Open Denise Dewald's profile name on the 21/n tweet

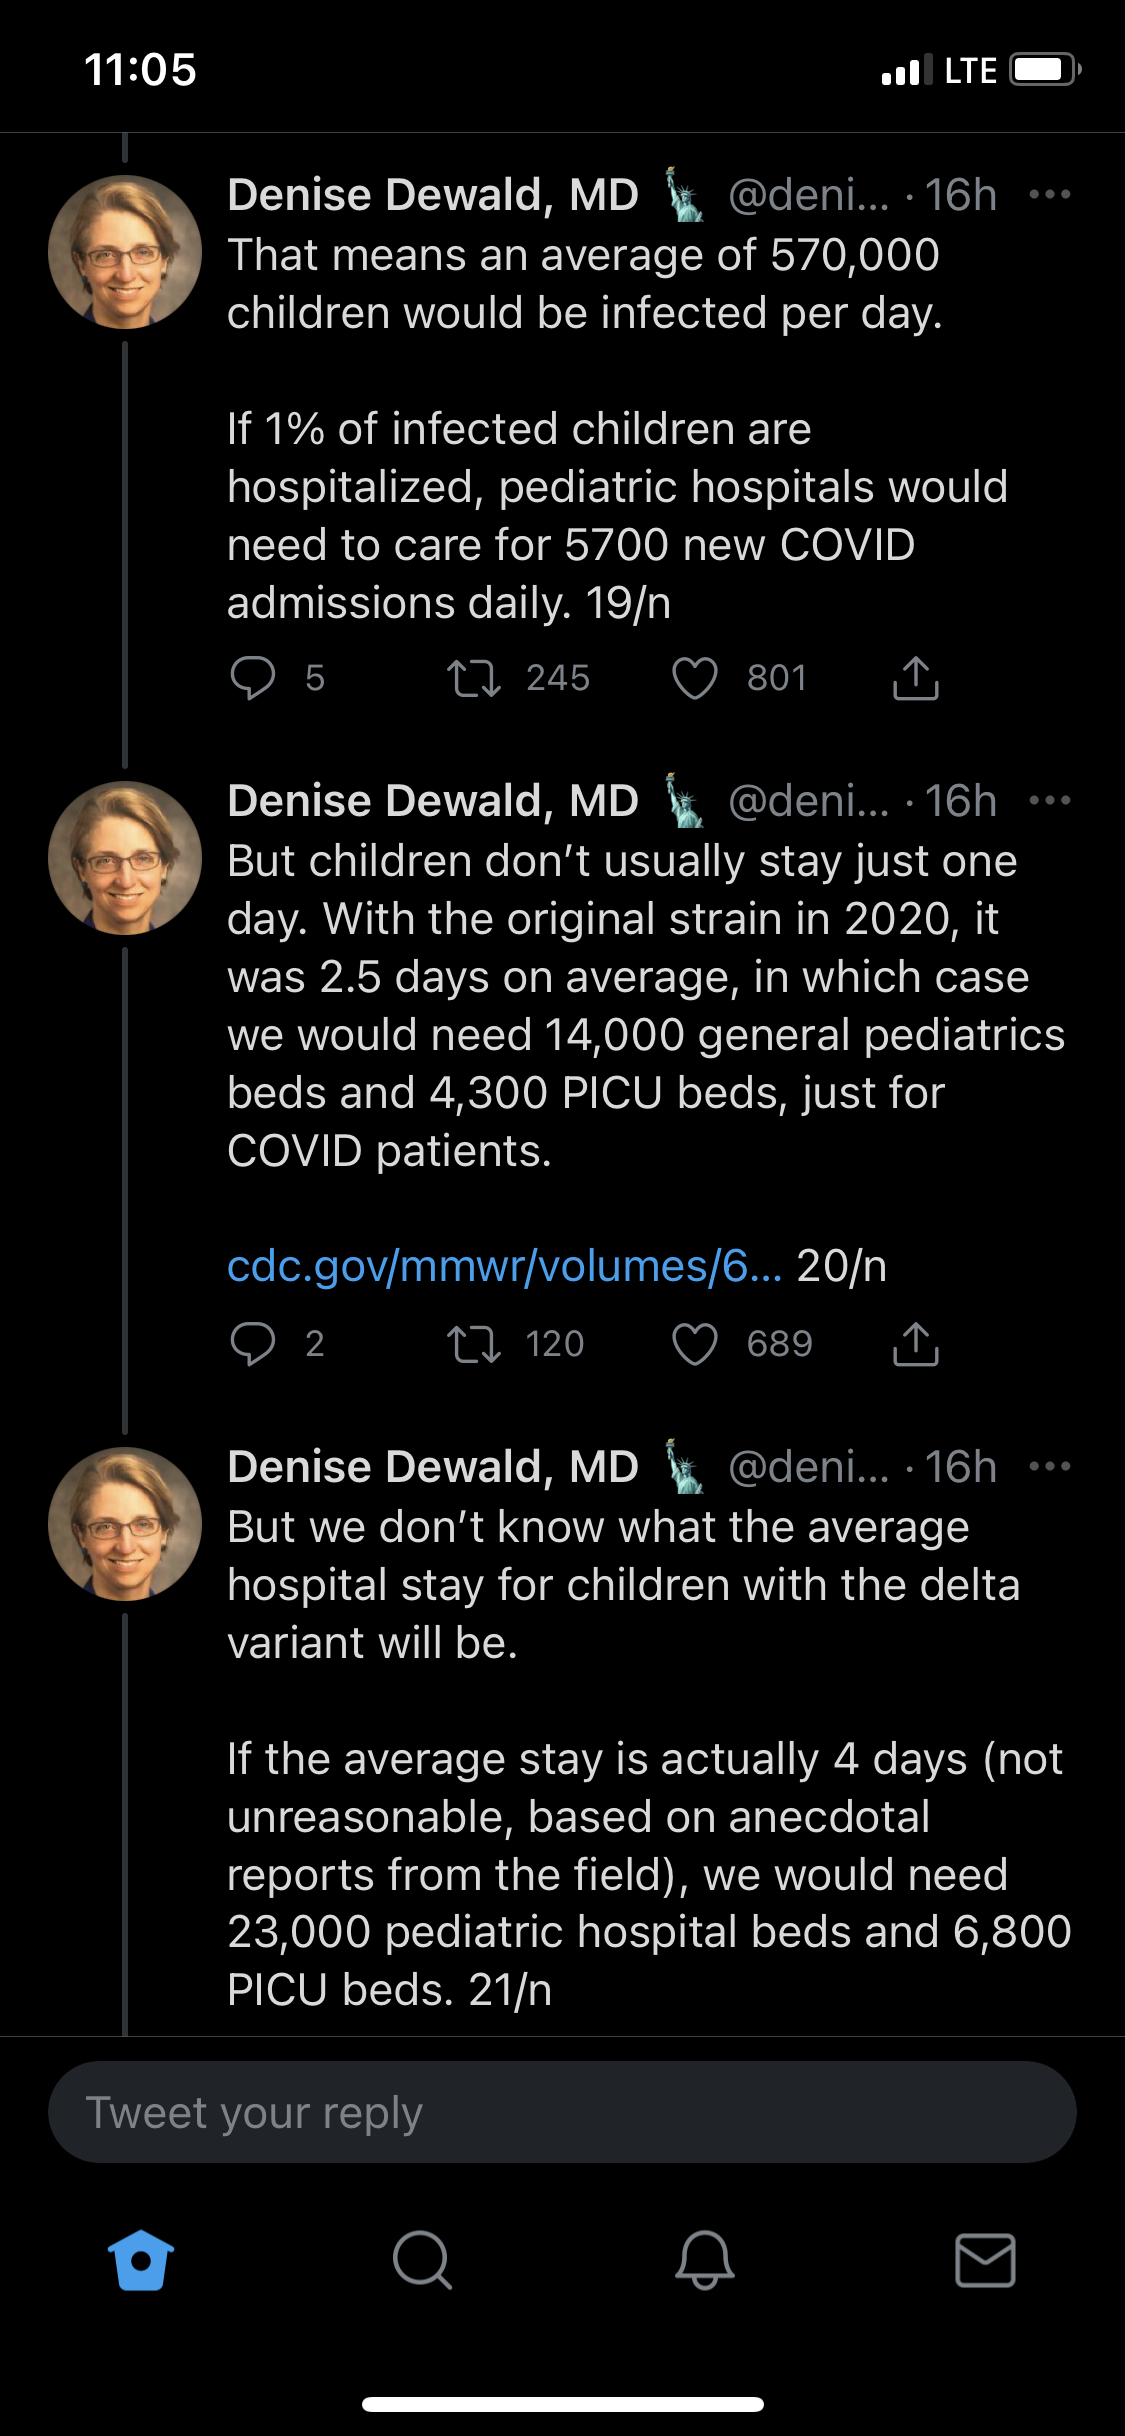point(432,1467)
